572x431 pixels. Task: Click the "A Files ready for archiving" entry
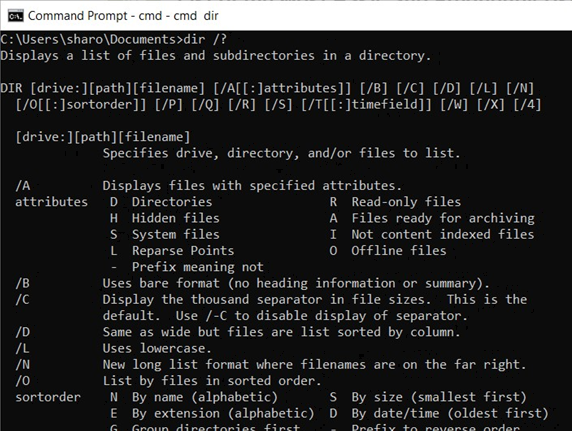click(432, 218)
